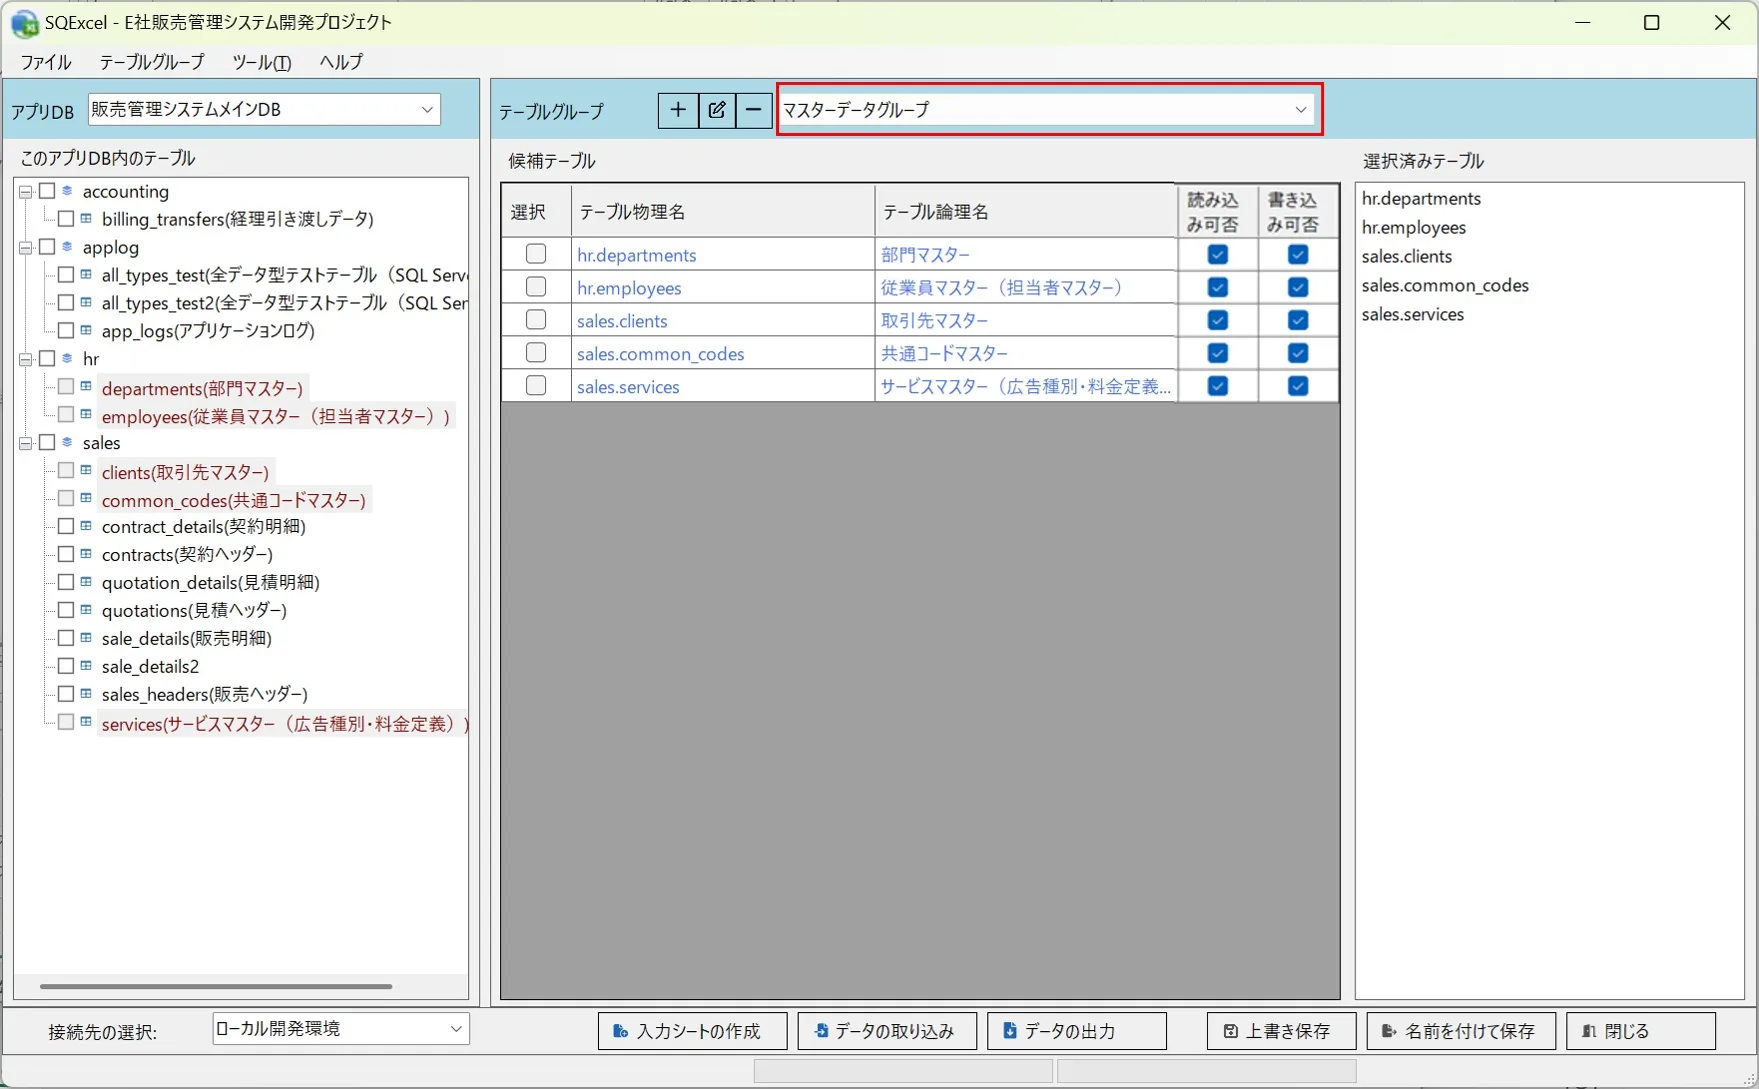The width and height of the screenshot is (1759, 1089).
Task: Collapse the sales schema tree node
Action: (x=26, y=443)
